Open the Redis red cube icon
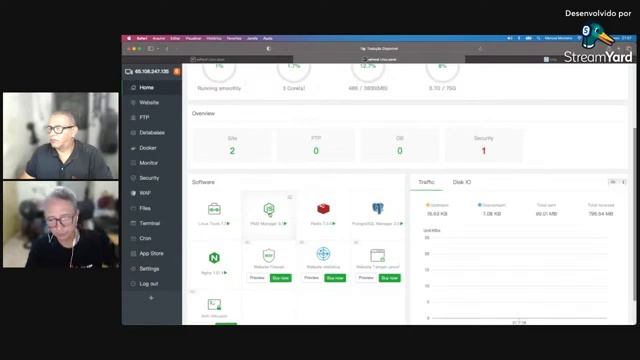Image resolution: width=640 pixels, height=360 pixels. click(323, 209)
